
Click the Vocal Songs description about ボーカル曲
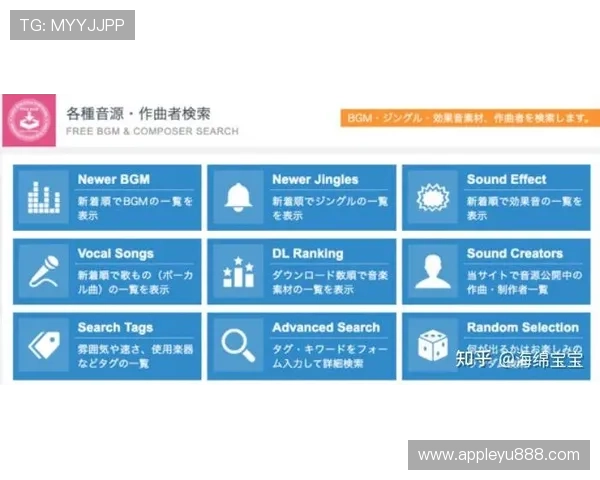point(135,282)
